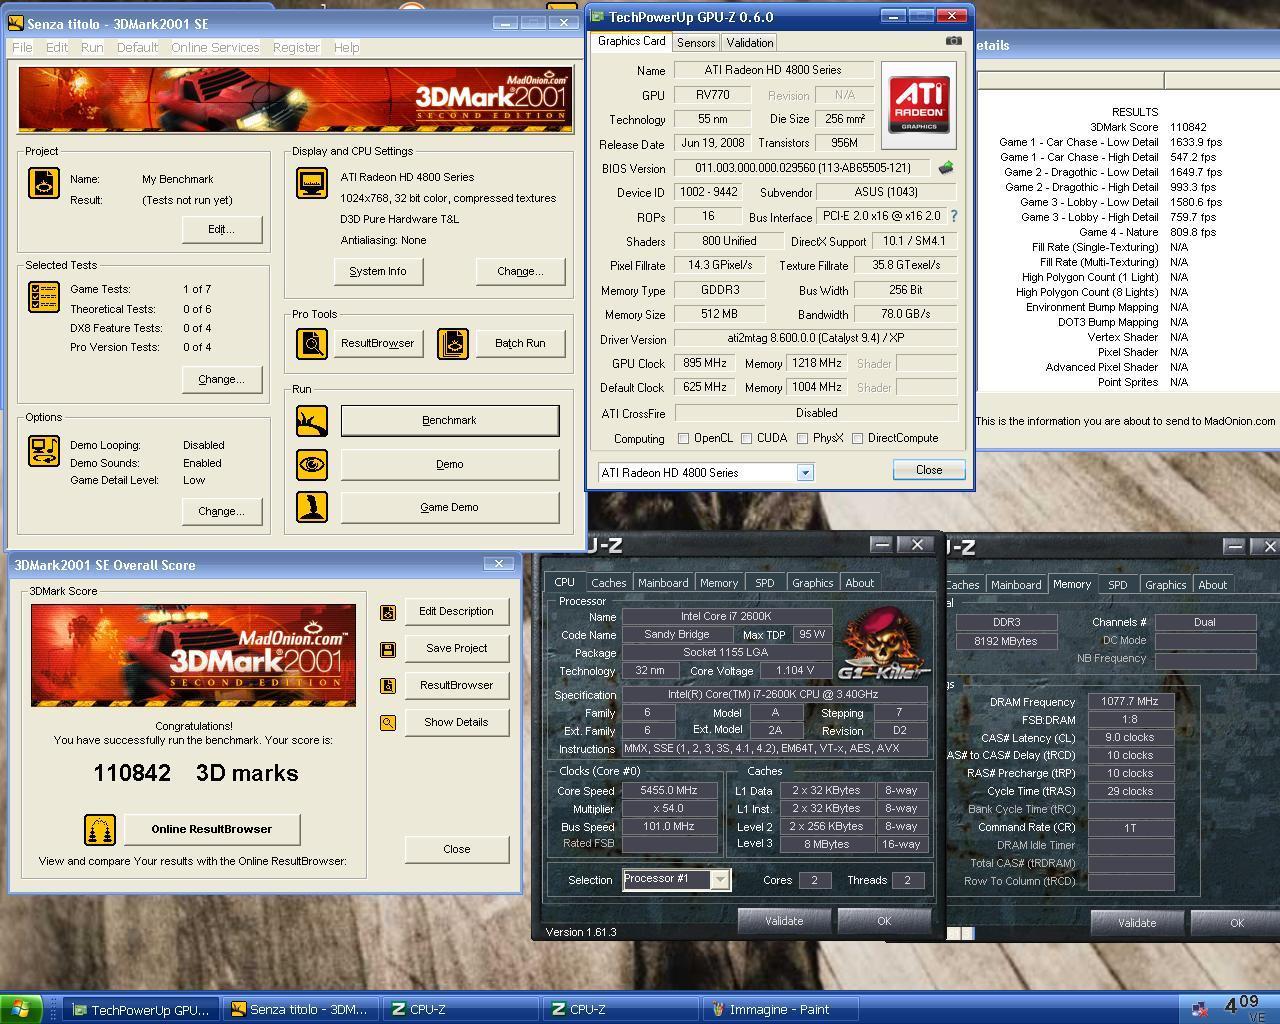Switch to the Validation tab in GPU-Z
Image resolution: width=1280 pixels, height=1024 pixels.
click(x=750, y=42)
